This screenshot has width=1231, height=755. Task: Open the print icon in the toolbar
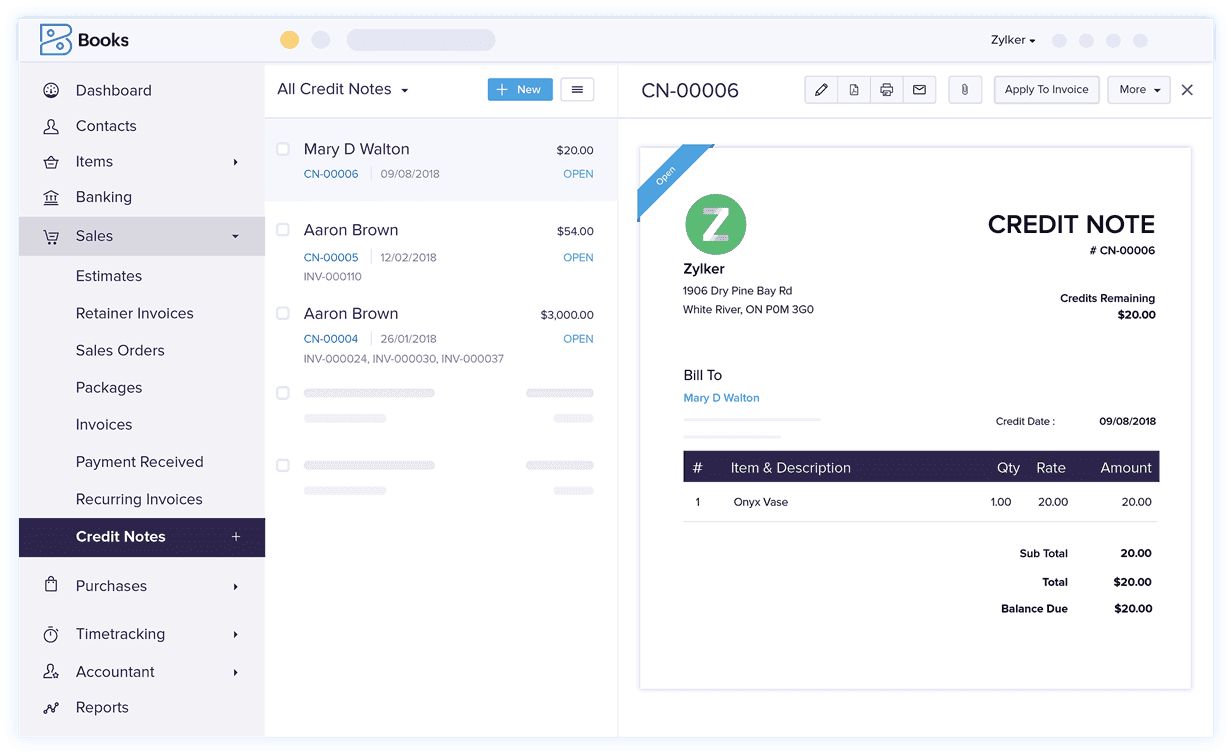pos(886,89)
